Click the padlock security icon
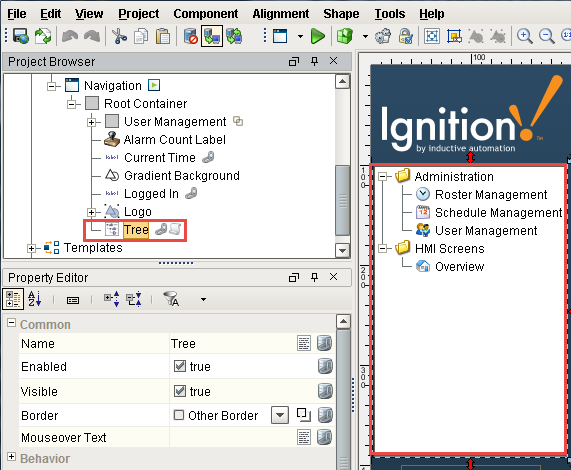This screenshot has width=571, height=470. 405,36
